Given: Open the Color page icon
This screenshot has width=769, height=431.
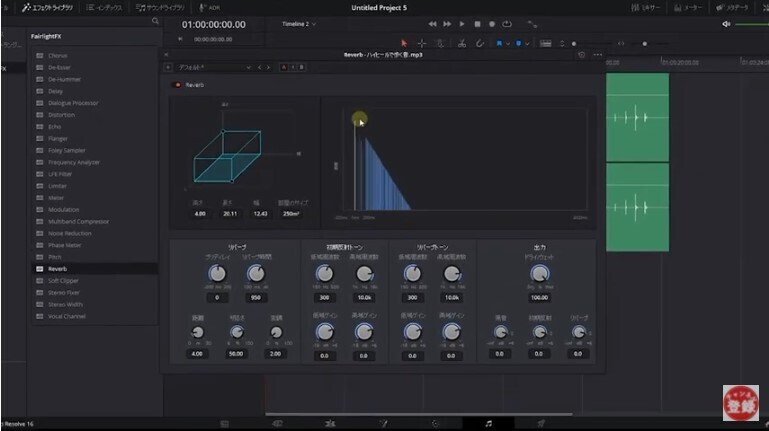Looking at the screenshot, I should point(436,423).
